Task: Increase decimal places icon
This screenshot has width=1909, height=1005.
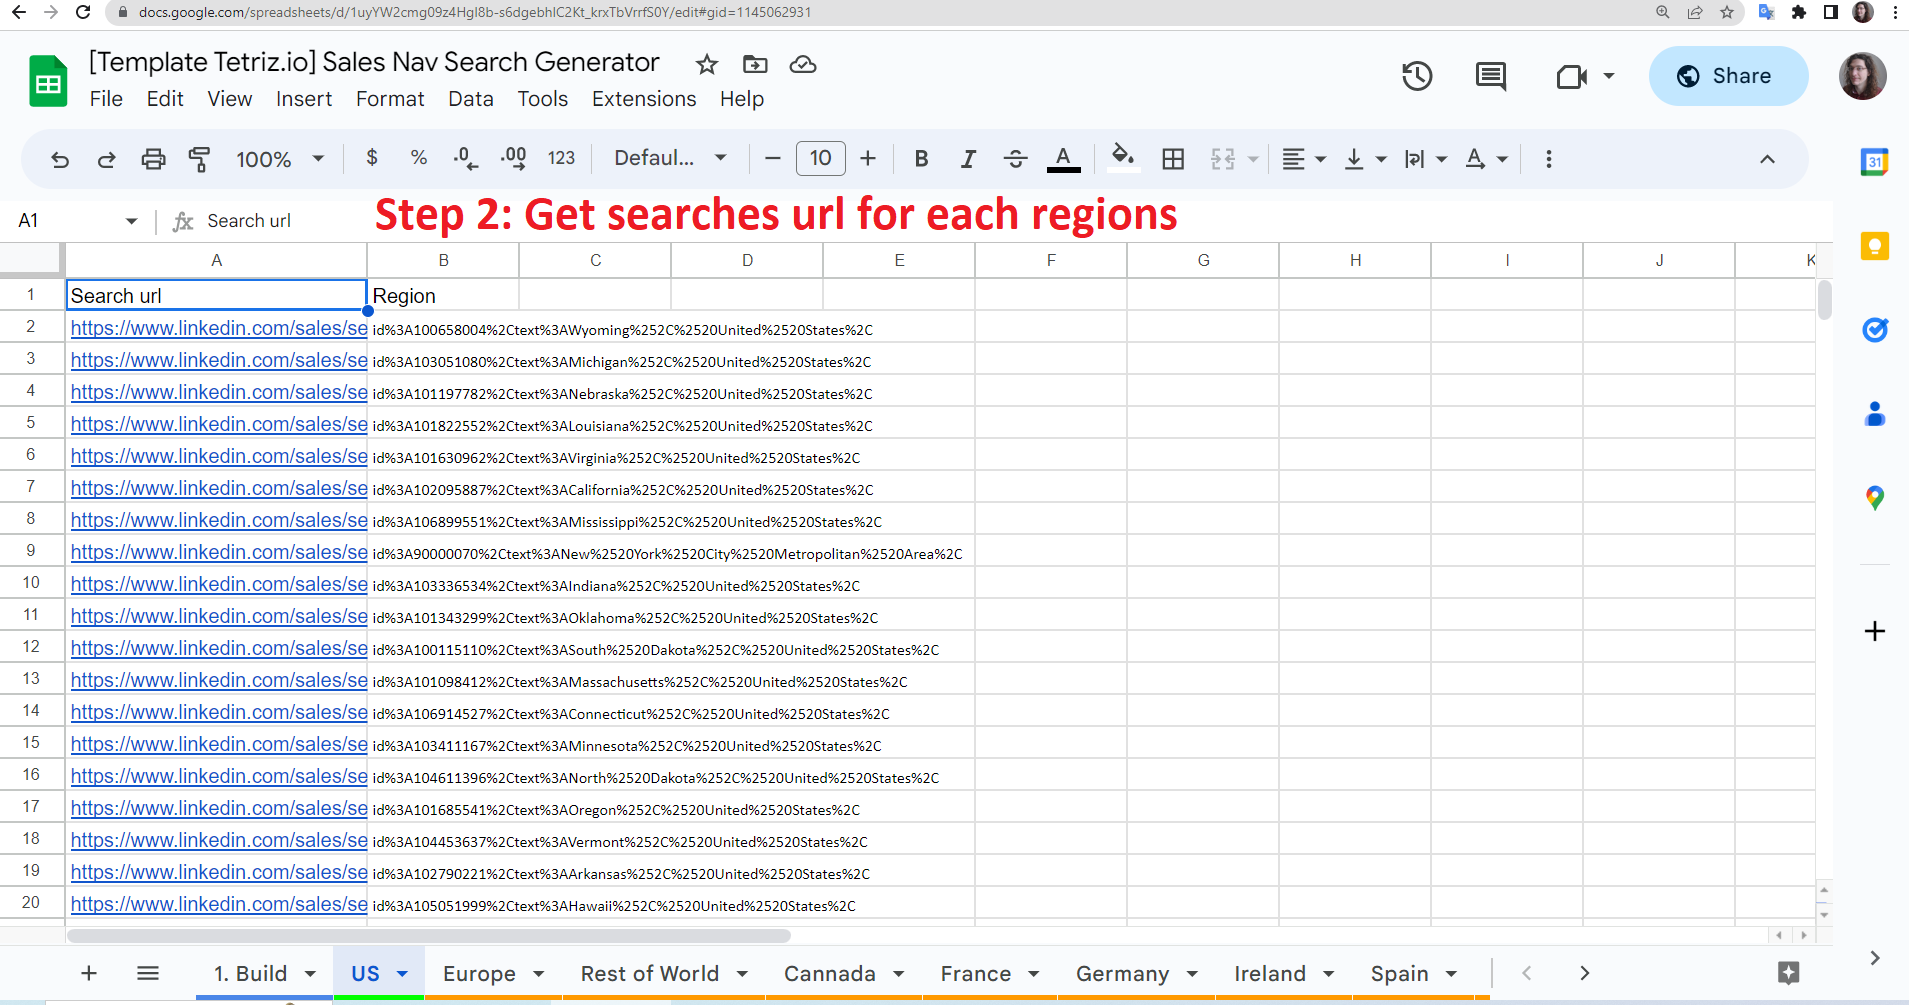Action: point(514,158)
